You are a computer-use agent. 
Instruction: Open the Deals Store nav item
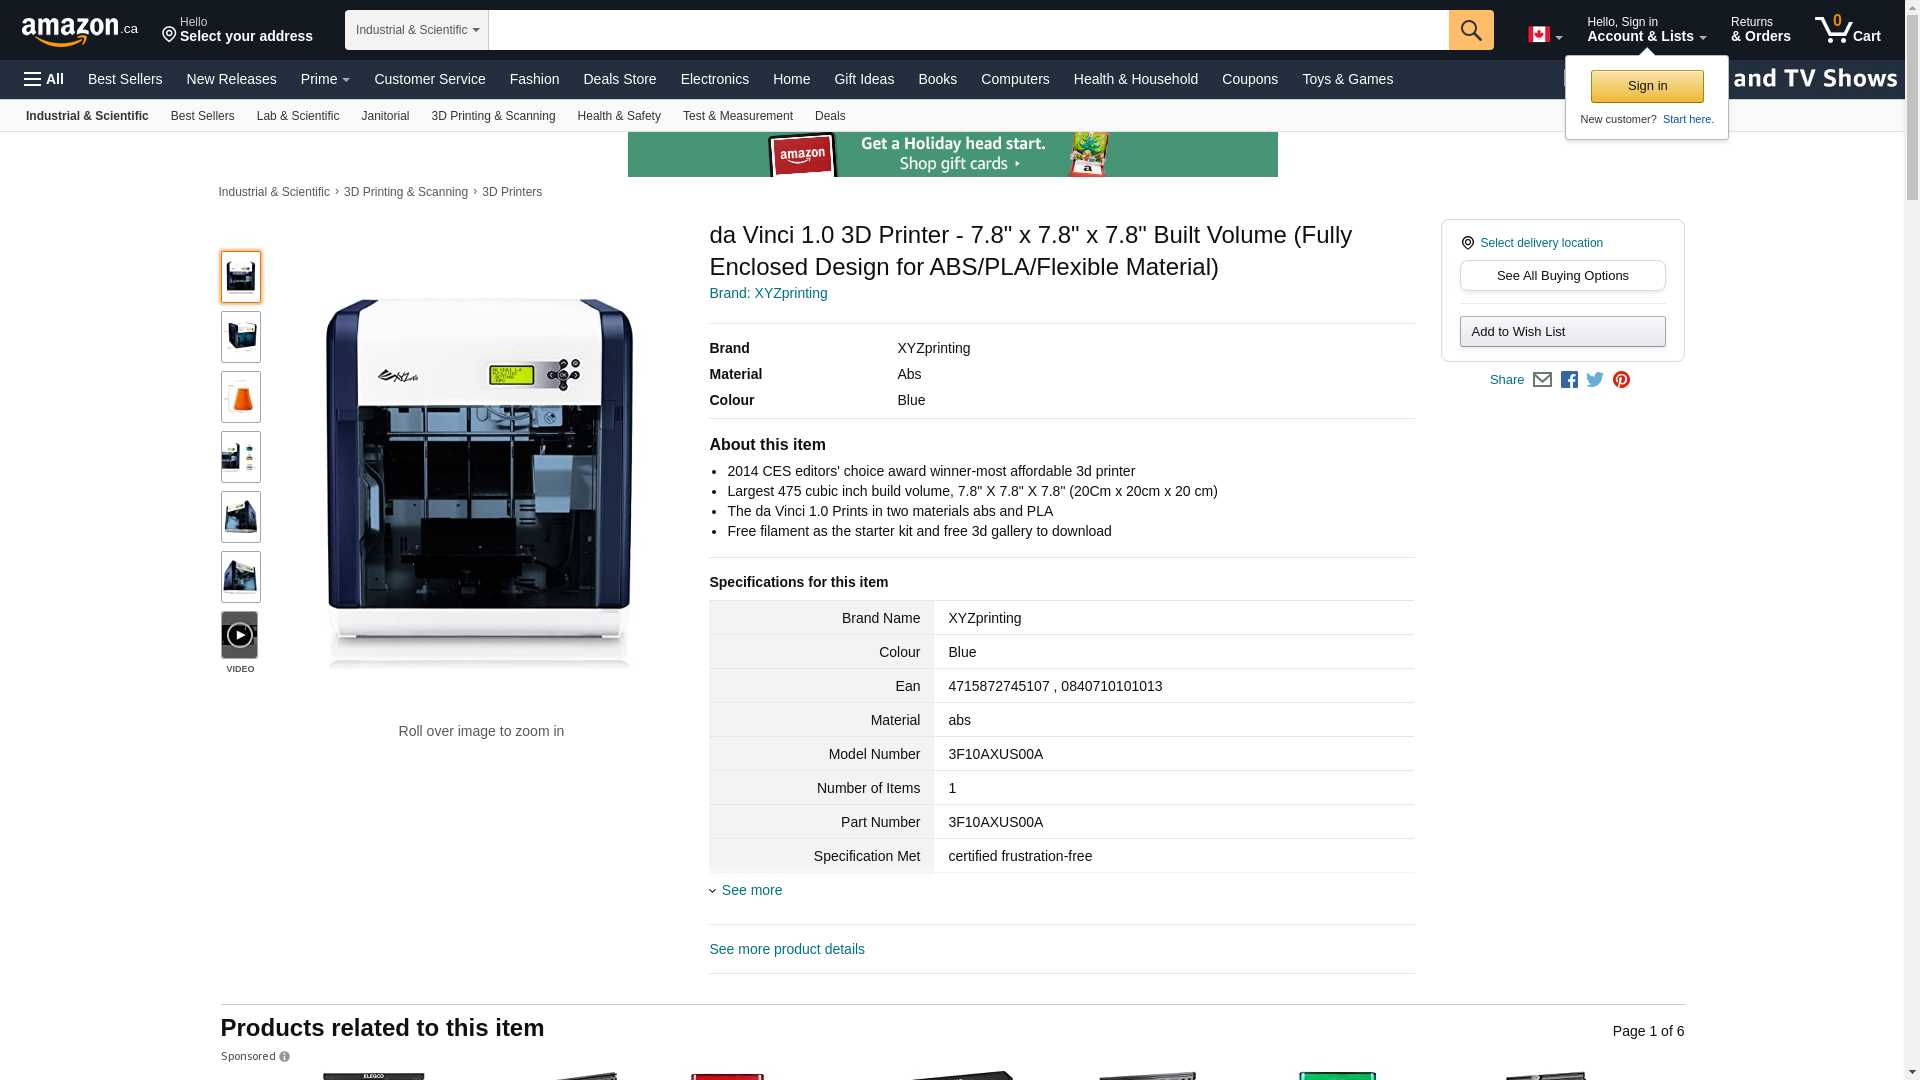619,79
